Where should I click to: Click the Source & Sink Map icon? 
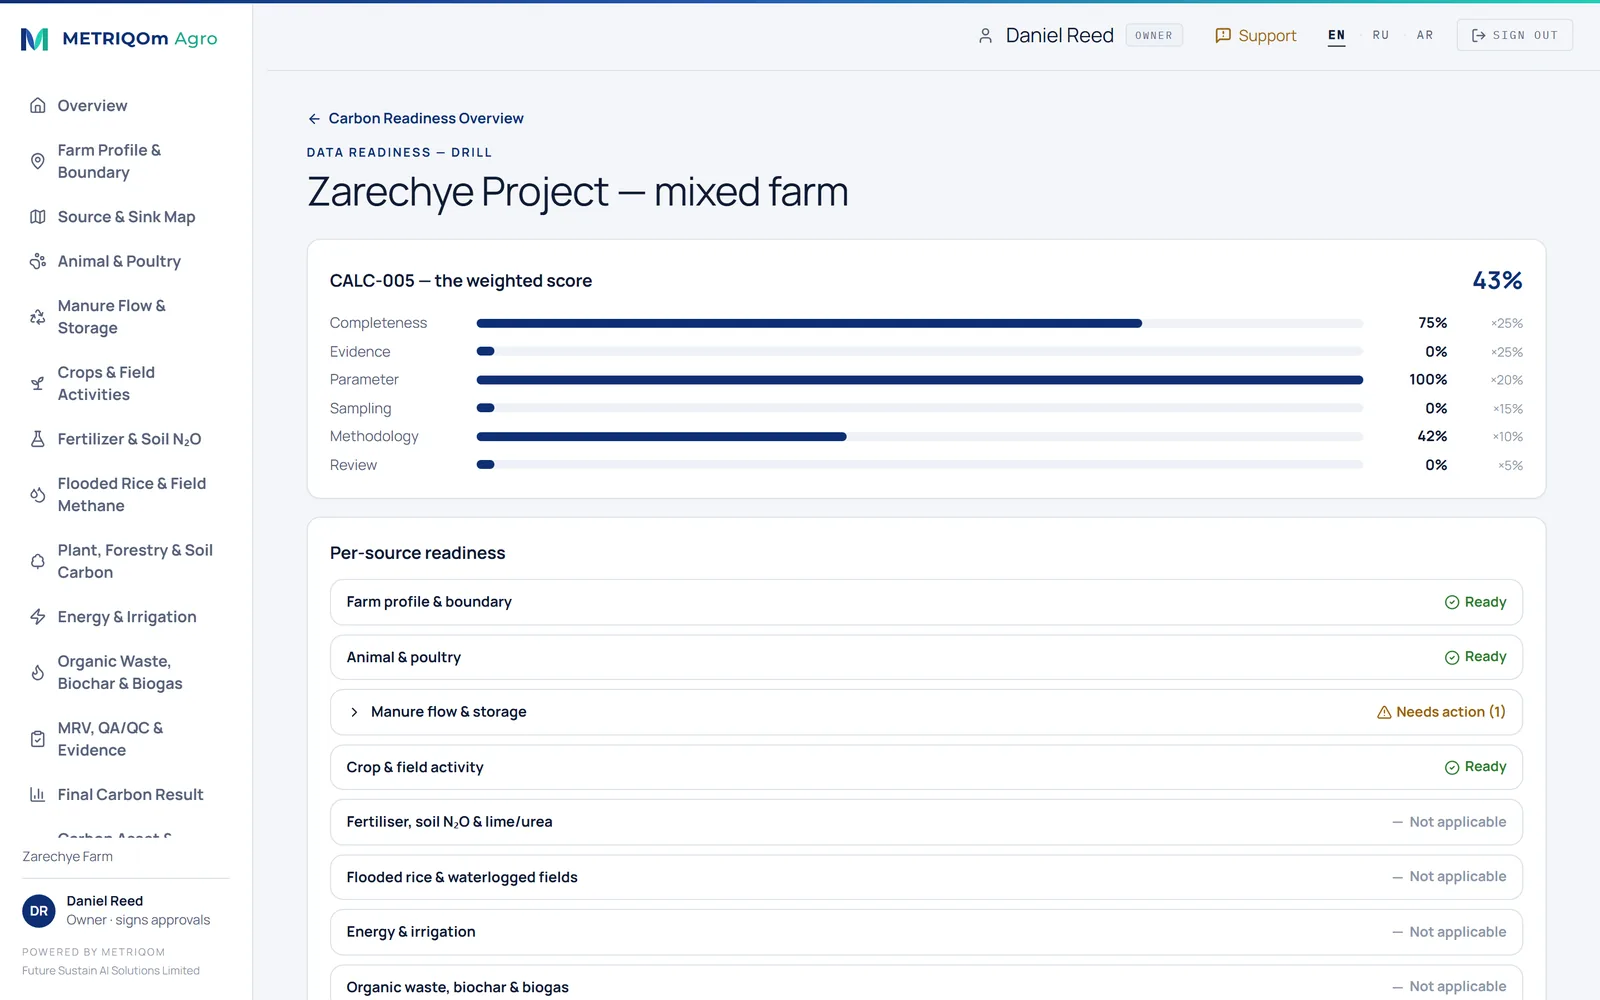coord(38,217)
